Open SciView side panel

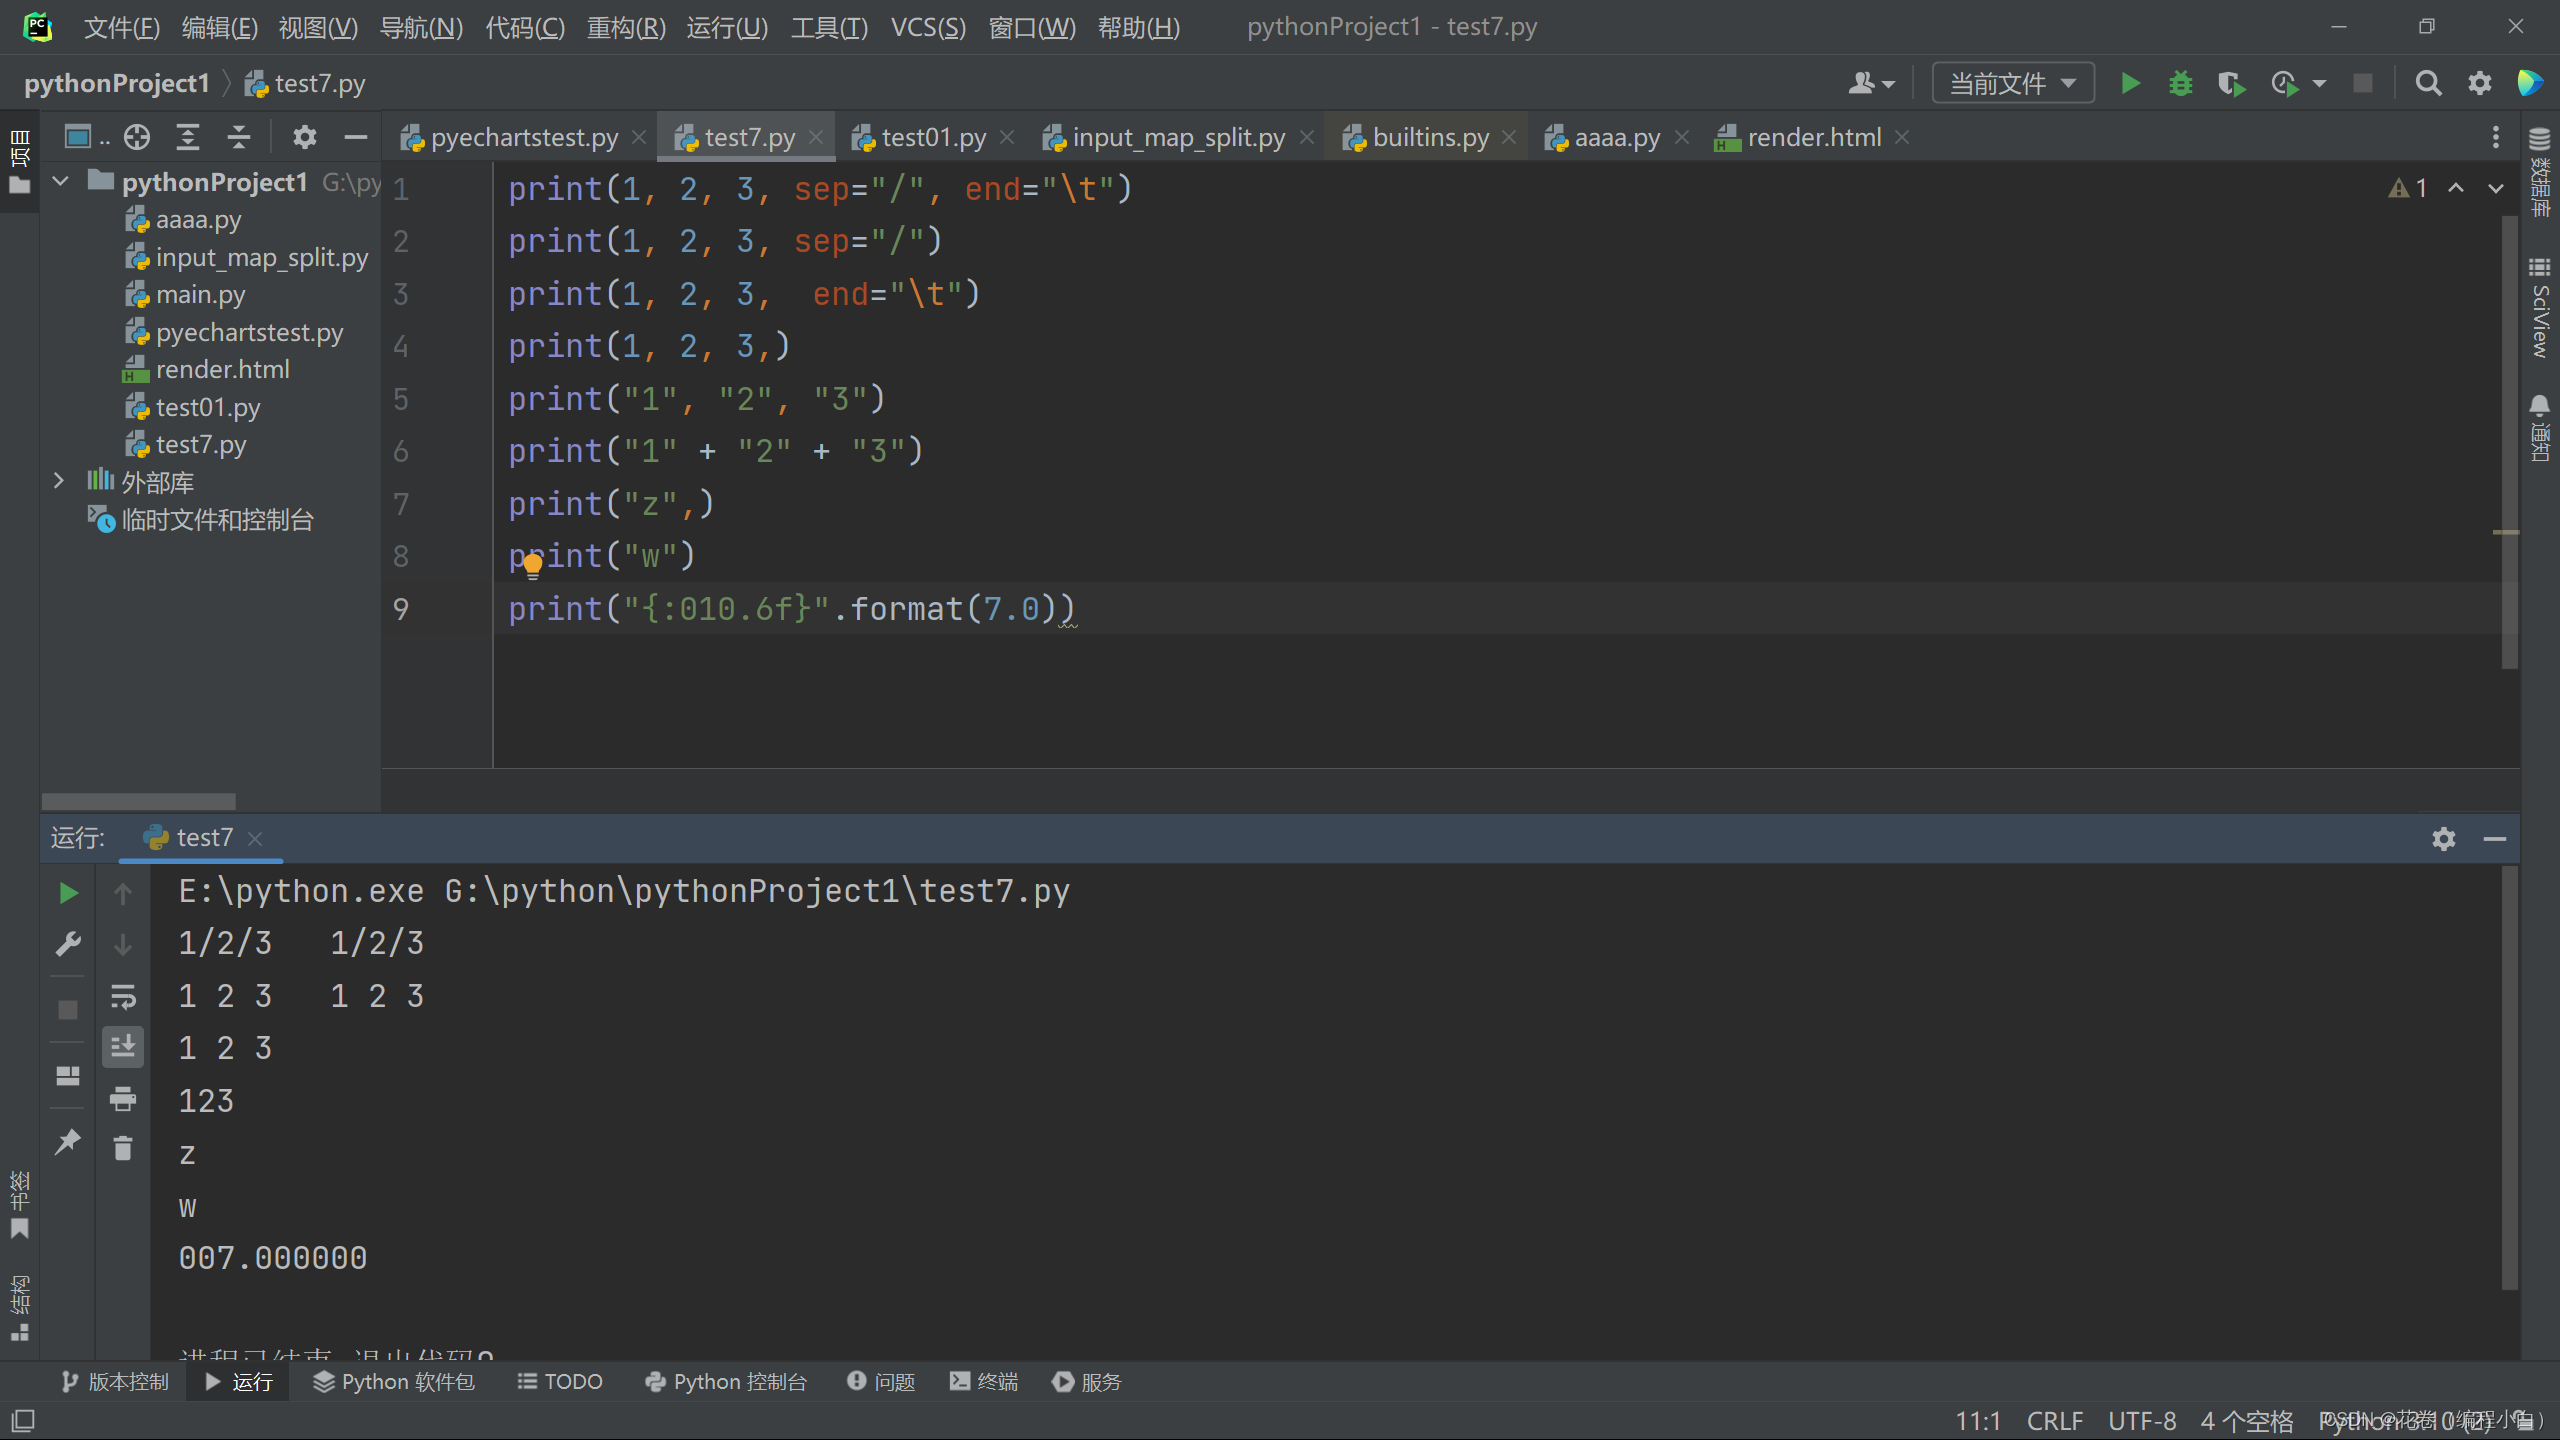coord(2539,308)
